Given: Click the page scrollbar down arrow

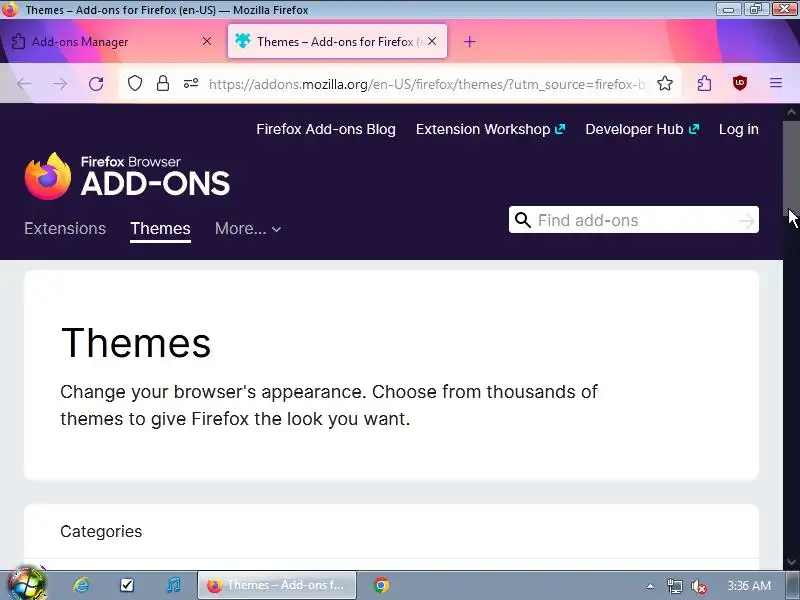Looking at the screenshot, I should click(x=791, y=562).
